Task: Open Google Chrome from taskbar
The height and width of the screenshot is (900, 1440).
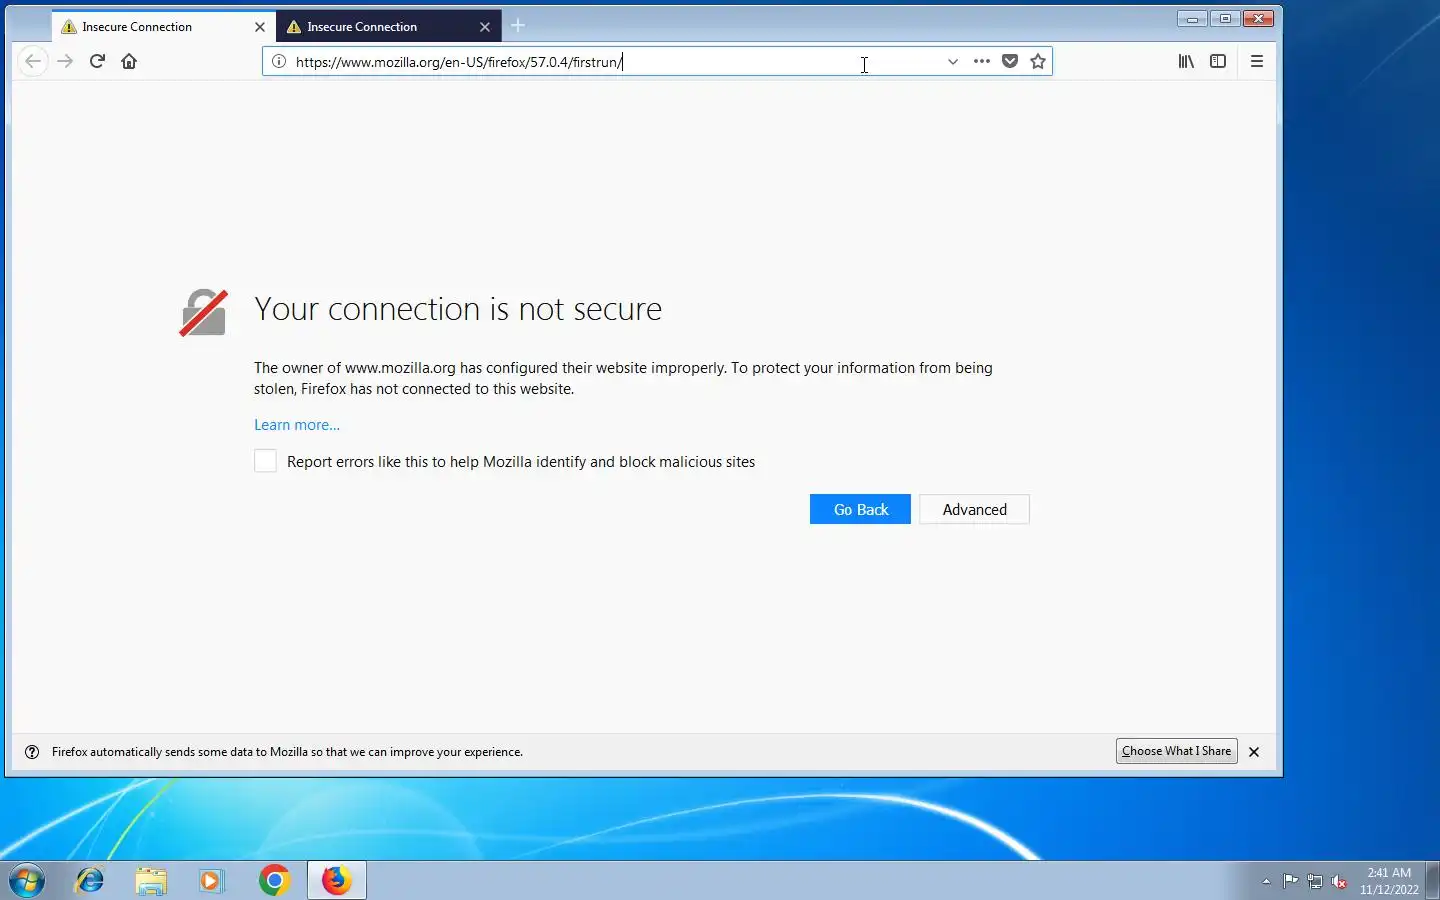Action: pyautogui.click(x=274, y=881)
